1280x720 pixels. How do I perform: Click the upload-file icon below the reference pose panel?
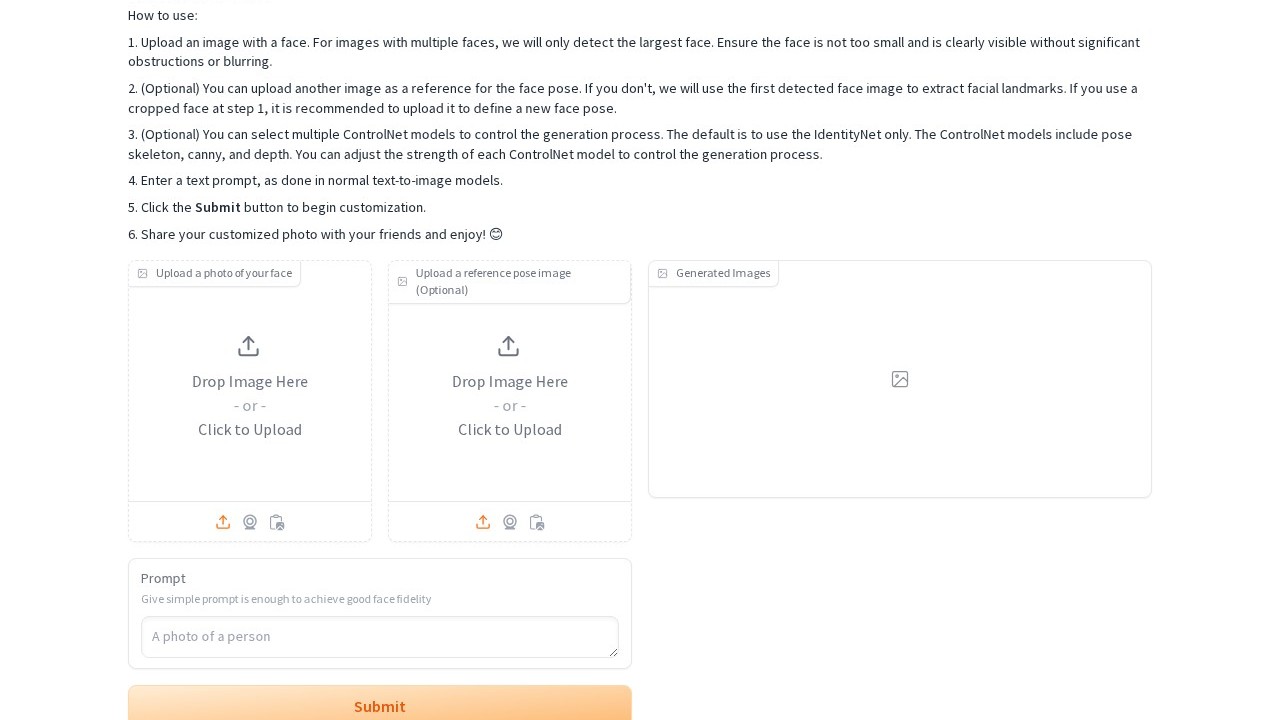(x=483, y=522)
